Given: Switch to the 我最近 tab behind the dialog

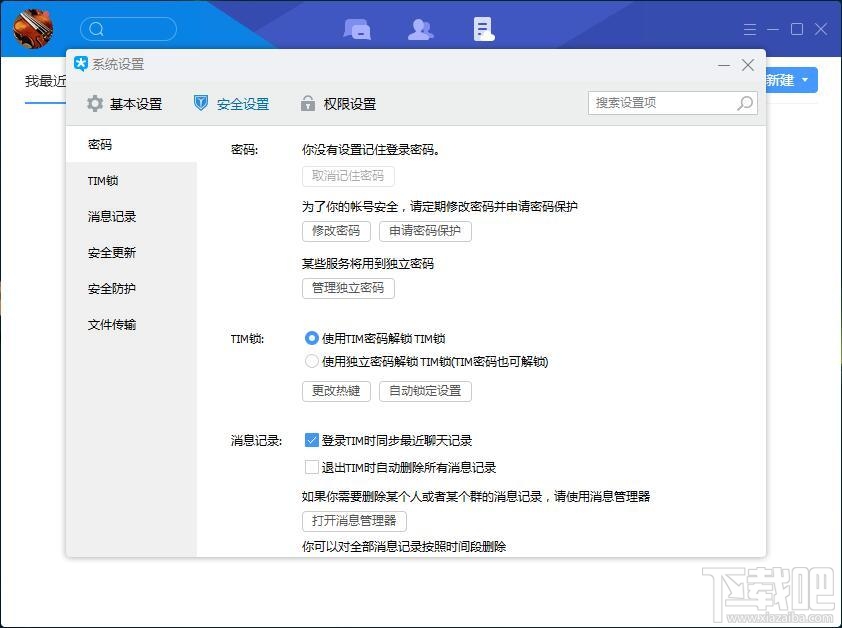Looking at the screenshot, I should pyautogui.click(x=44, y=81).
